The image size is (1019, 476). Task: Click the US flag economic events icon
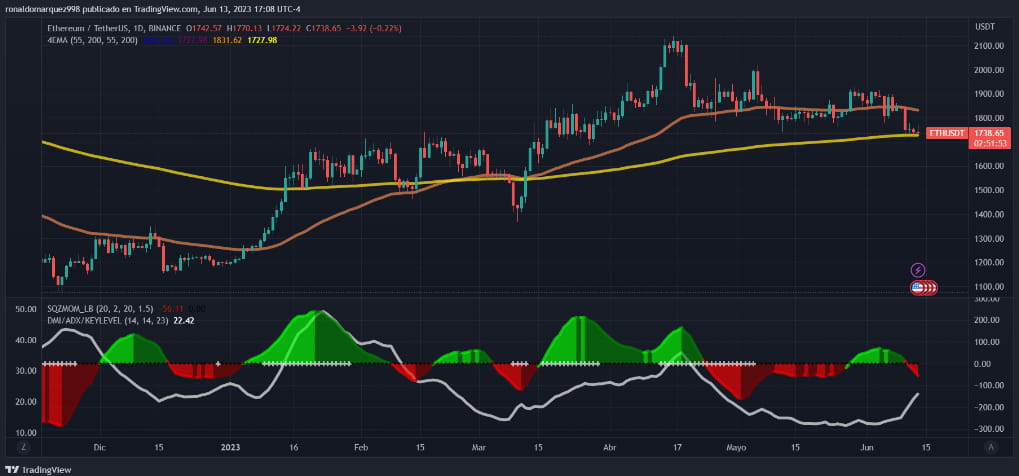(x=918, y=287)
